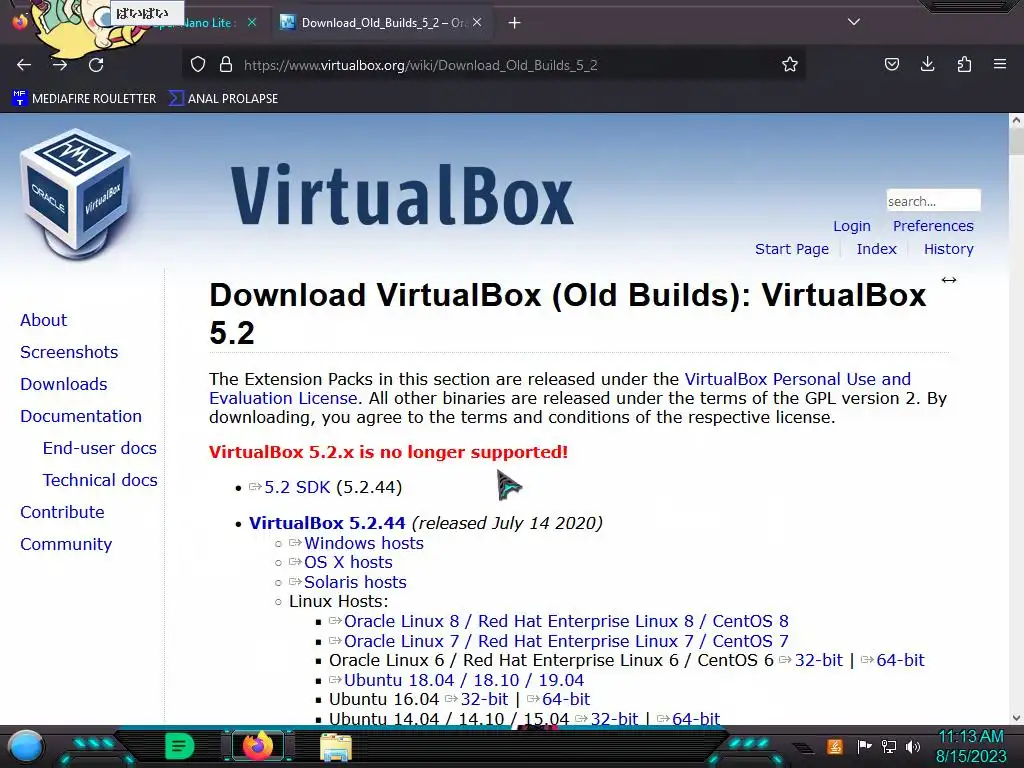The image size is (1024, 768).
Task: Open Contribute in the sidebar
Action: [x=62, y=513]
